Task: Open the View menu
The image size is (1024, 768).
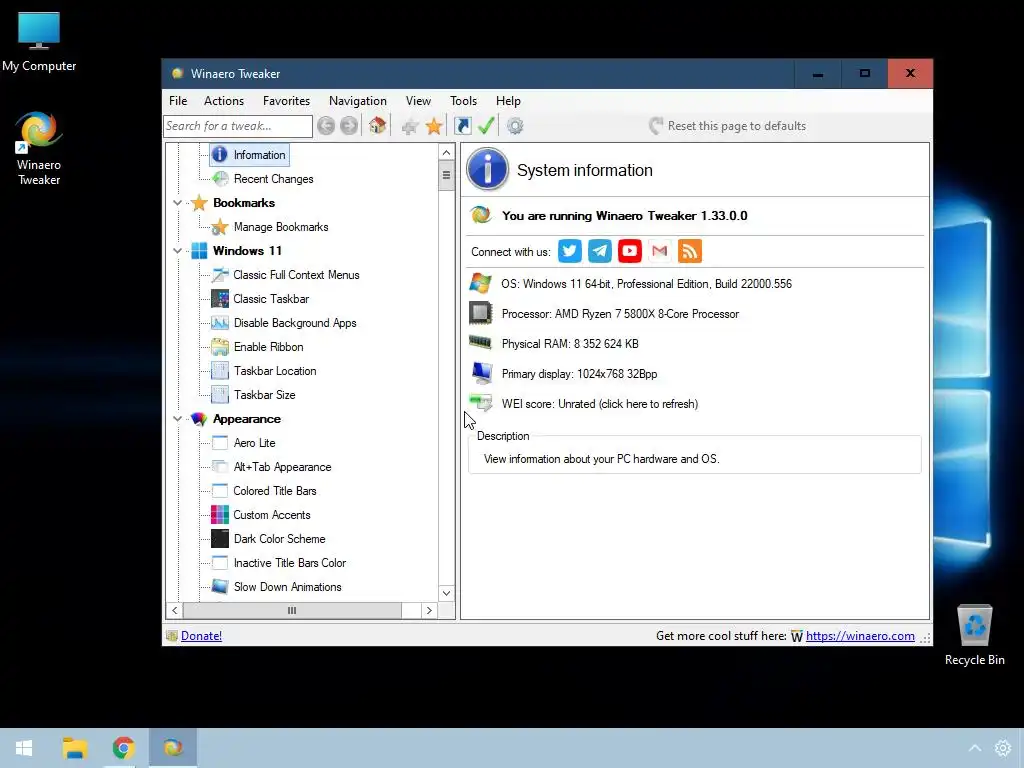Action: coord(418,101)
